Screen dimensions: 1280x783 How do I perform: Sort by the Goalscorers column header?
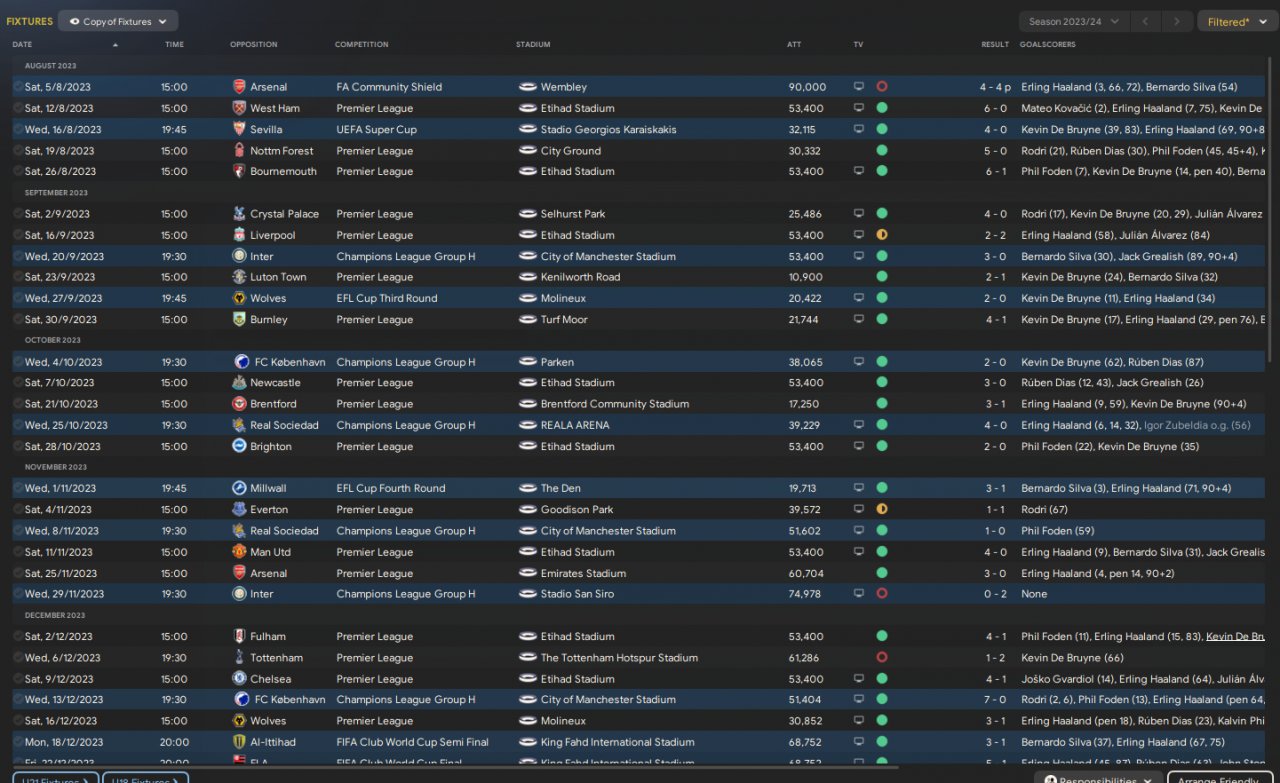click(1048, 45)
